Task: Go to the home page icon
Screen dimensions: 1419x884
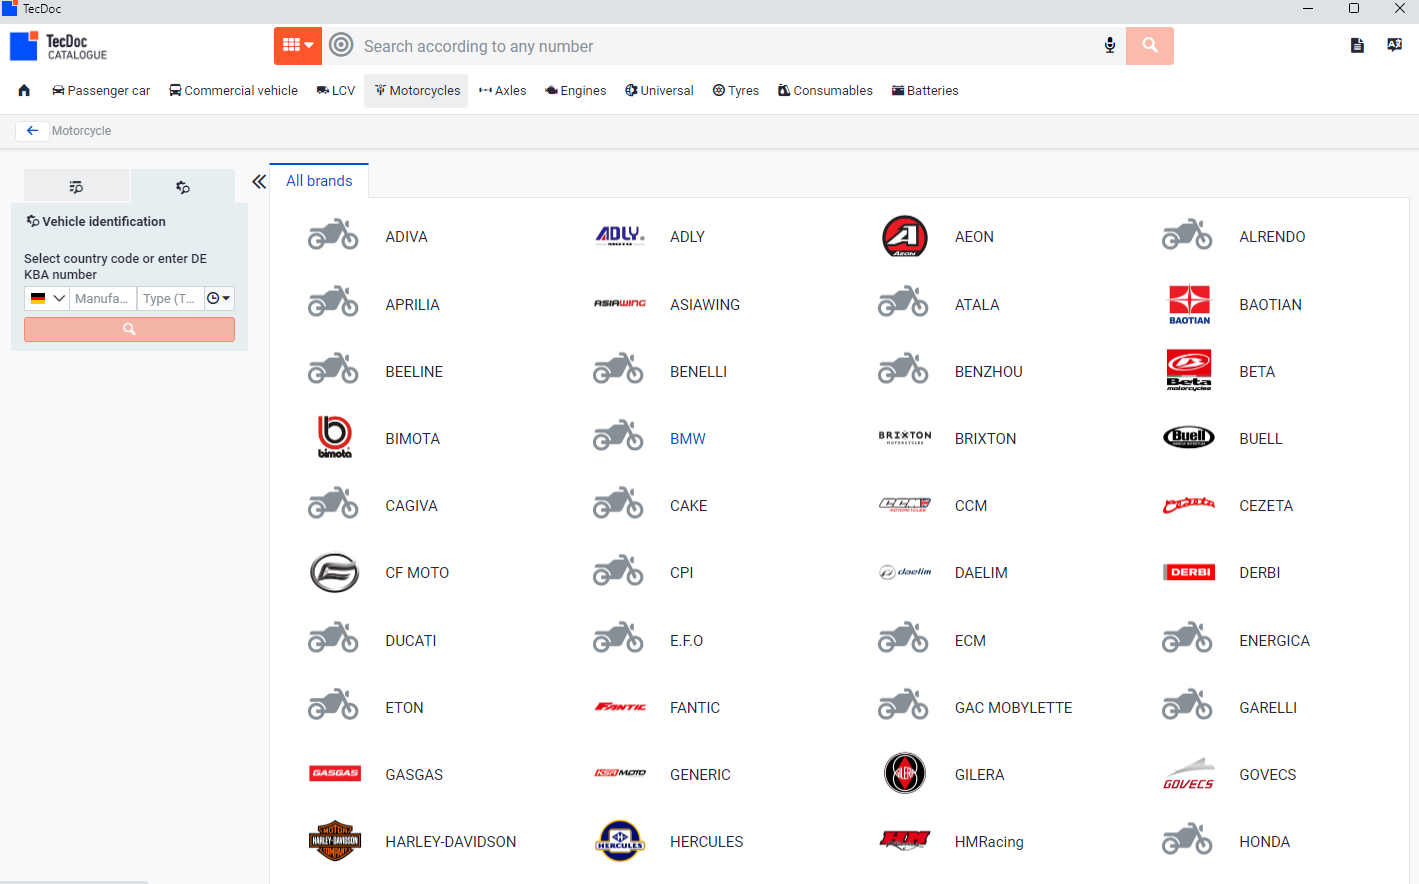Action: (24, 90)
